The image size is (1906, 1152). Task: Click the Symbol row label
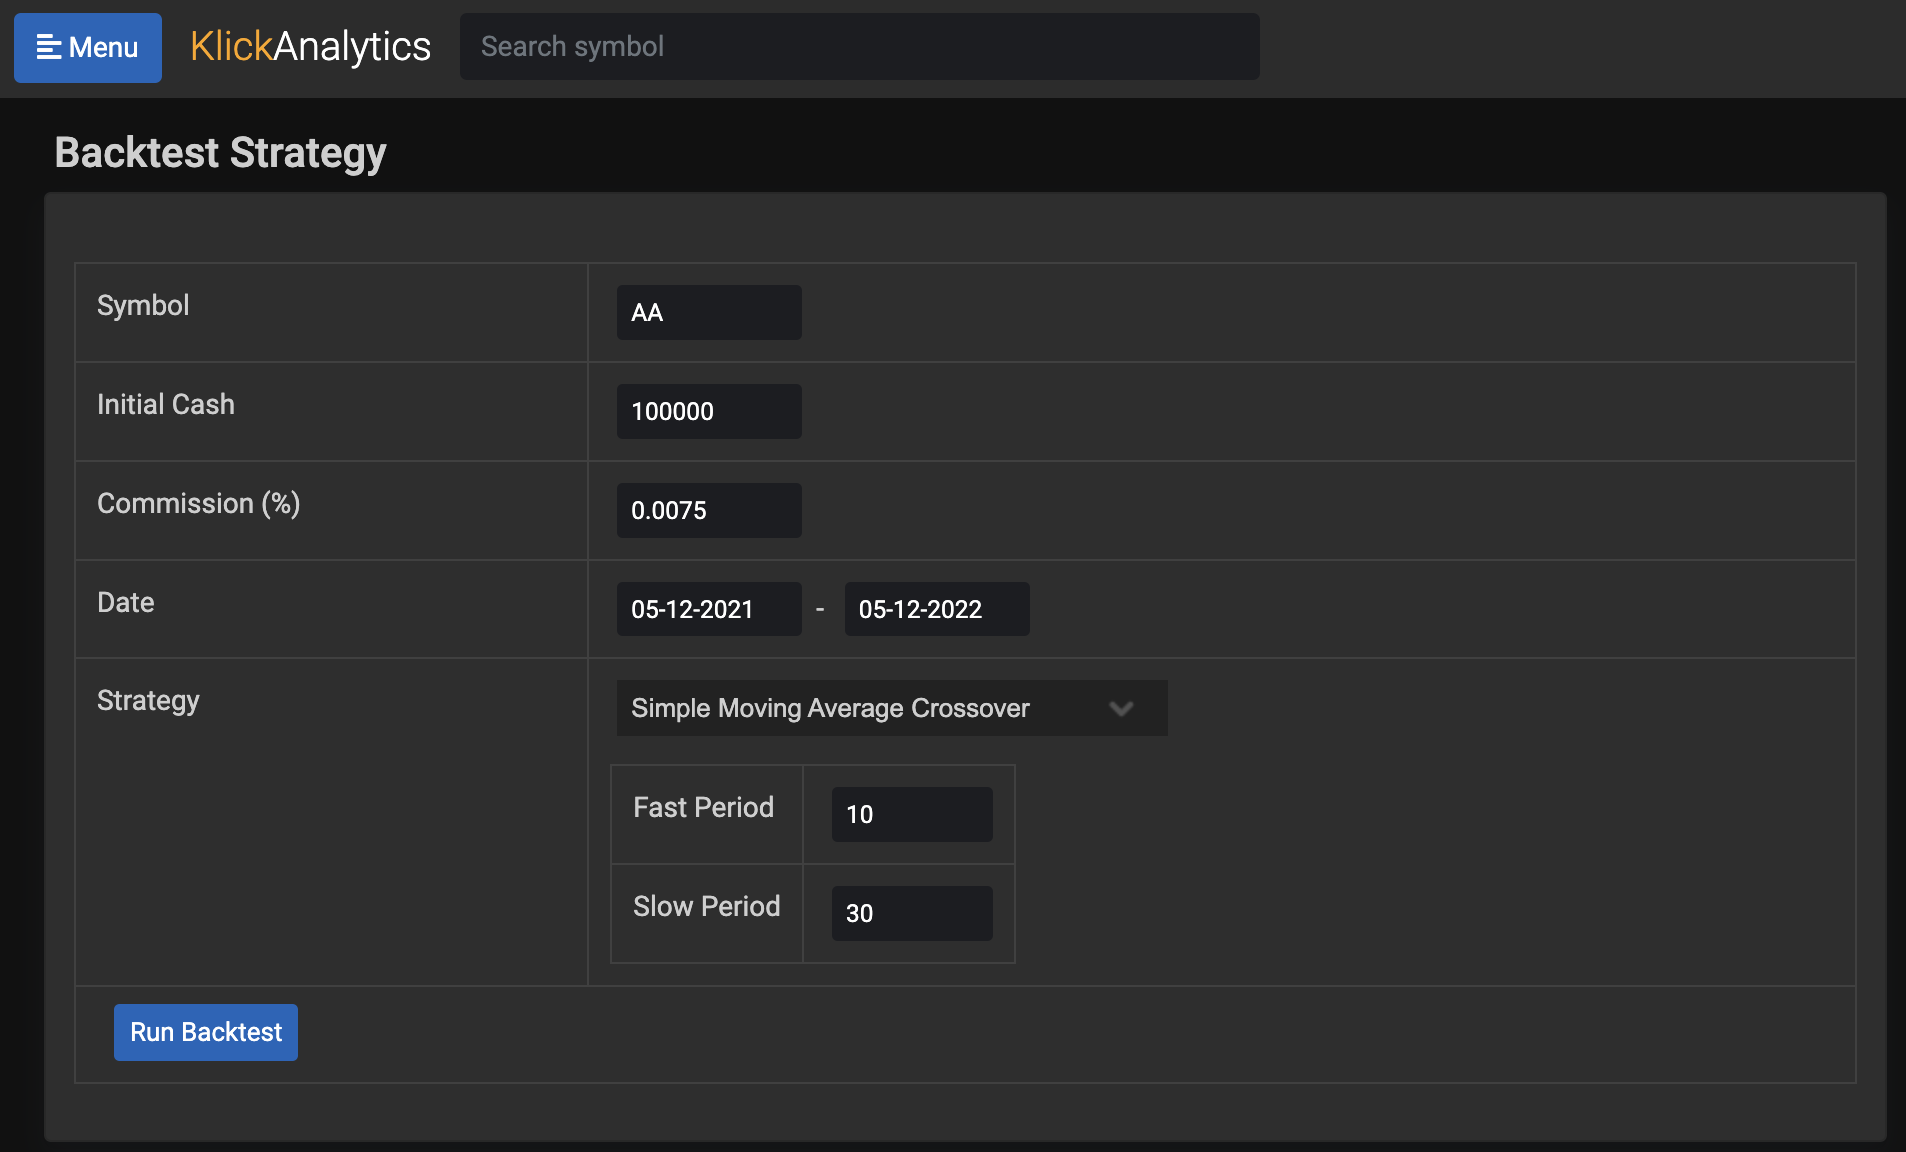click(143, 305)
